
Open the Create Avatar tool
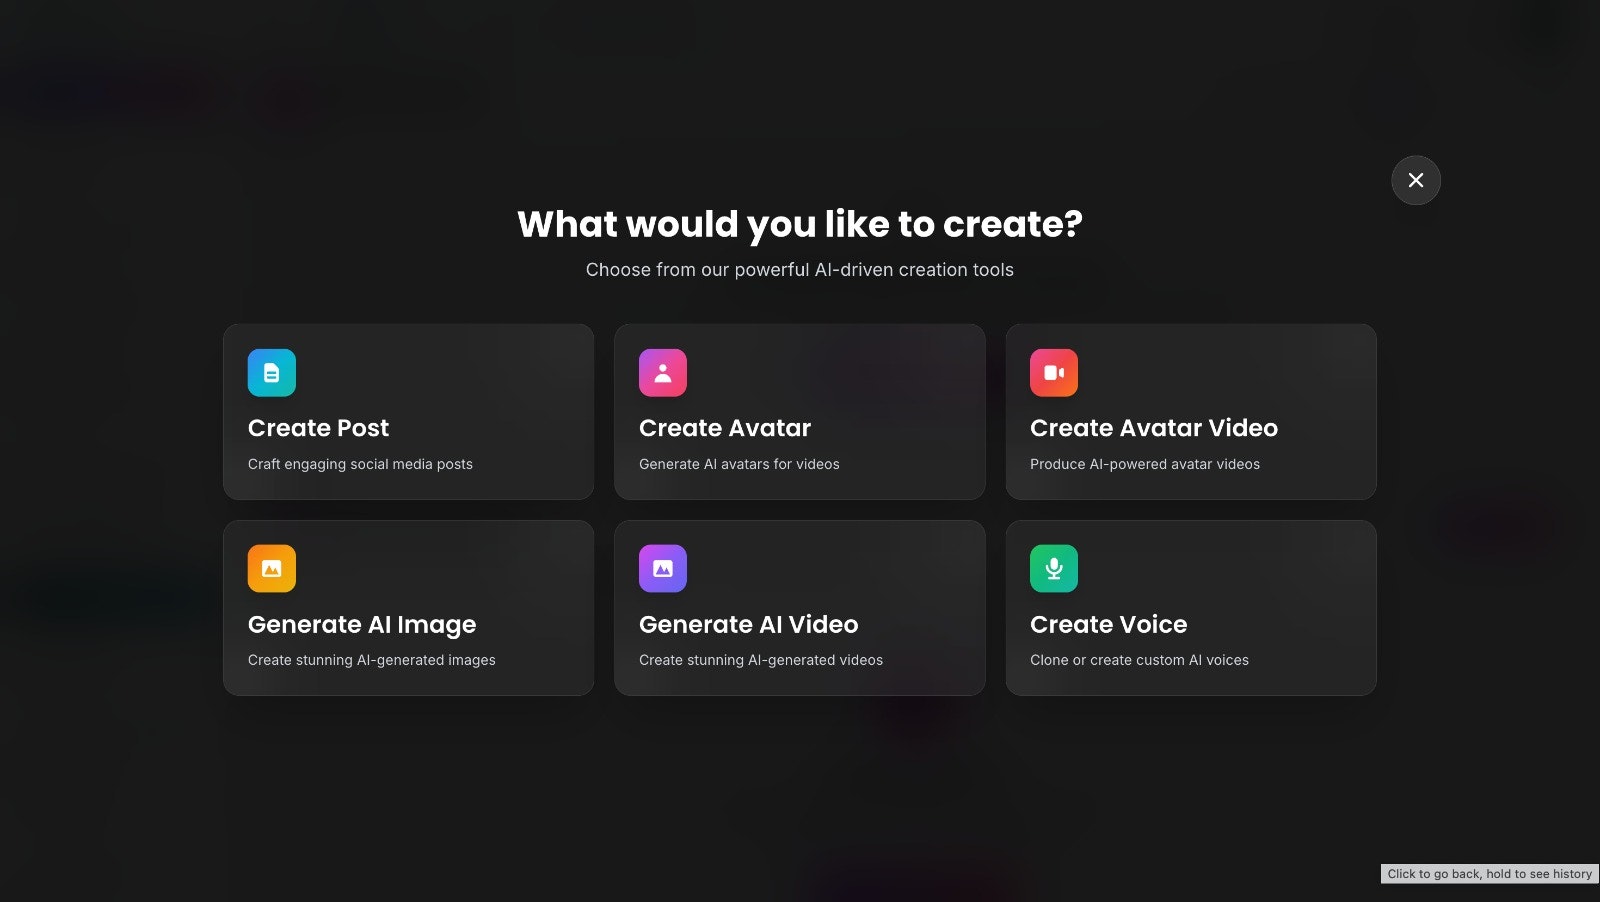[x=799, y=411]
